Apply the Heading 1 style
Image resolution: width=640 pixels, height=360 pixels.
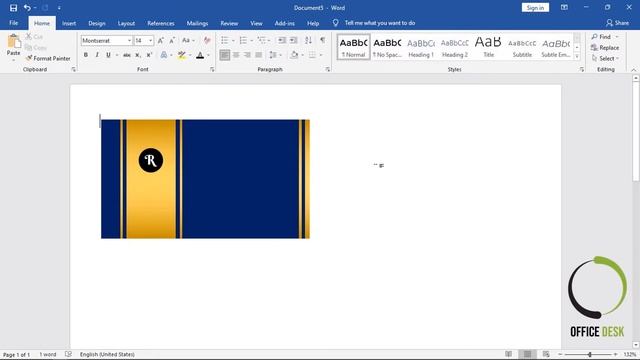click(421, 47)
